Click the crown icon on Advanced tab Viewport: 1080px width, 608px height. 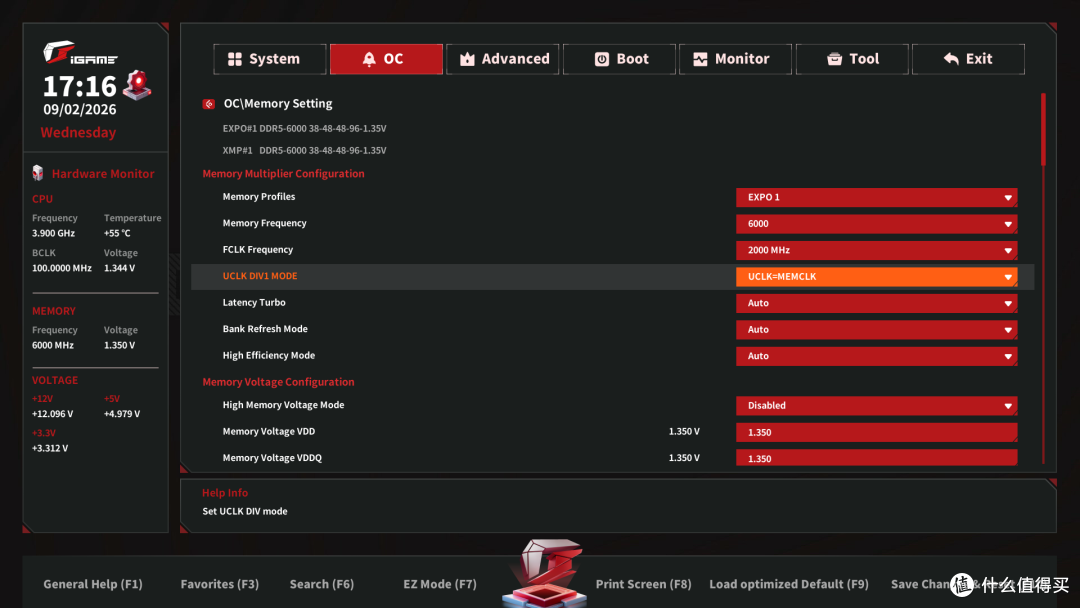[467, 59]
